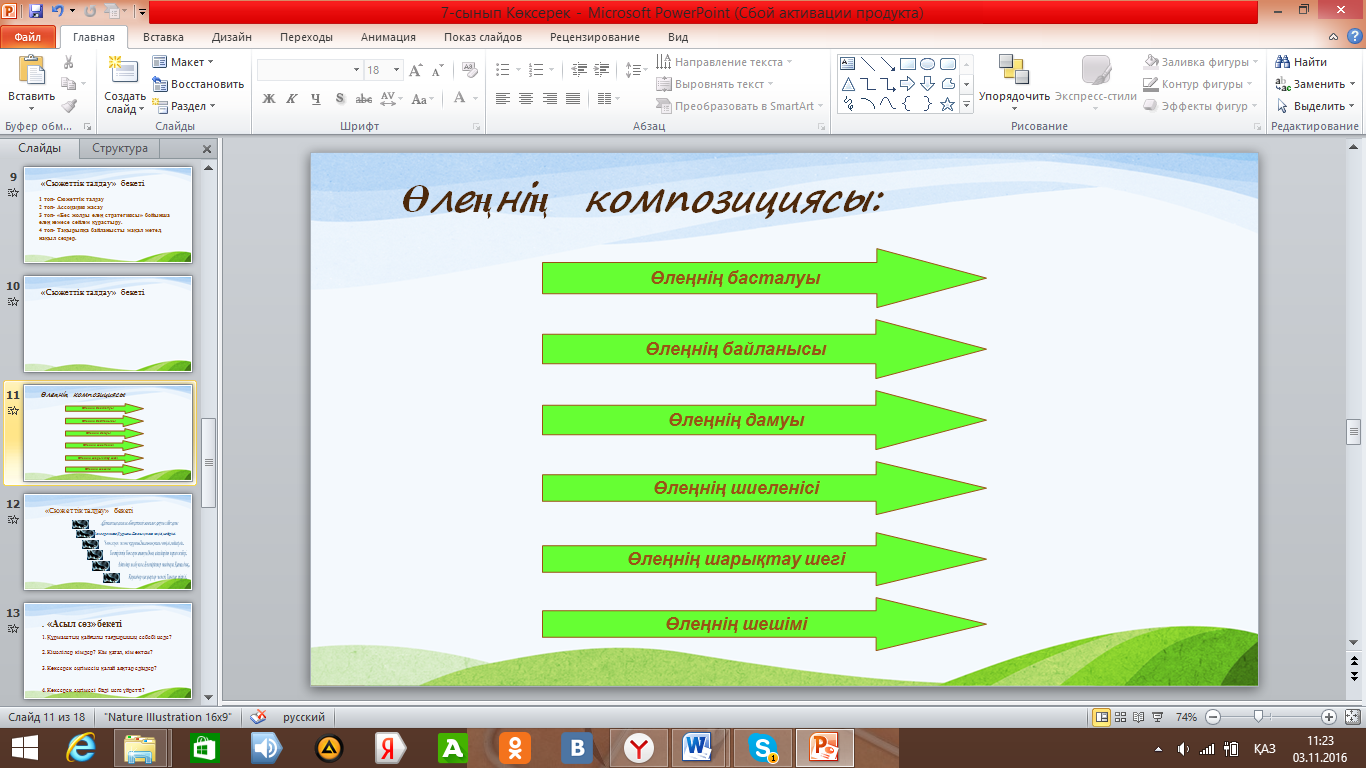The width and height of the screenshot is (1366, 768).
Task: Toggle underline formatting Ч
Action: tap(316, 98)
